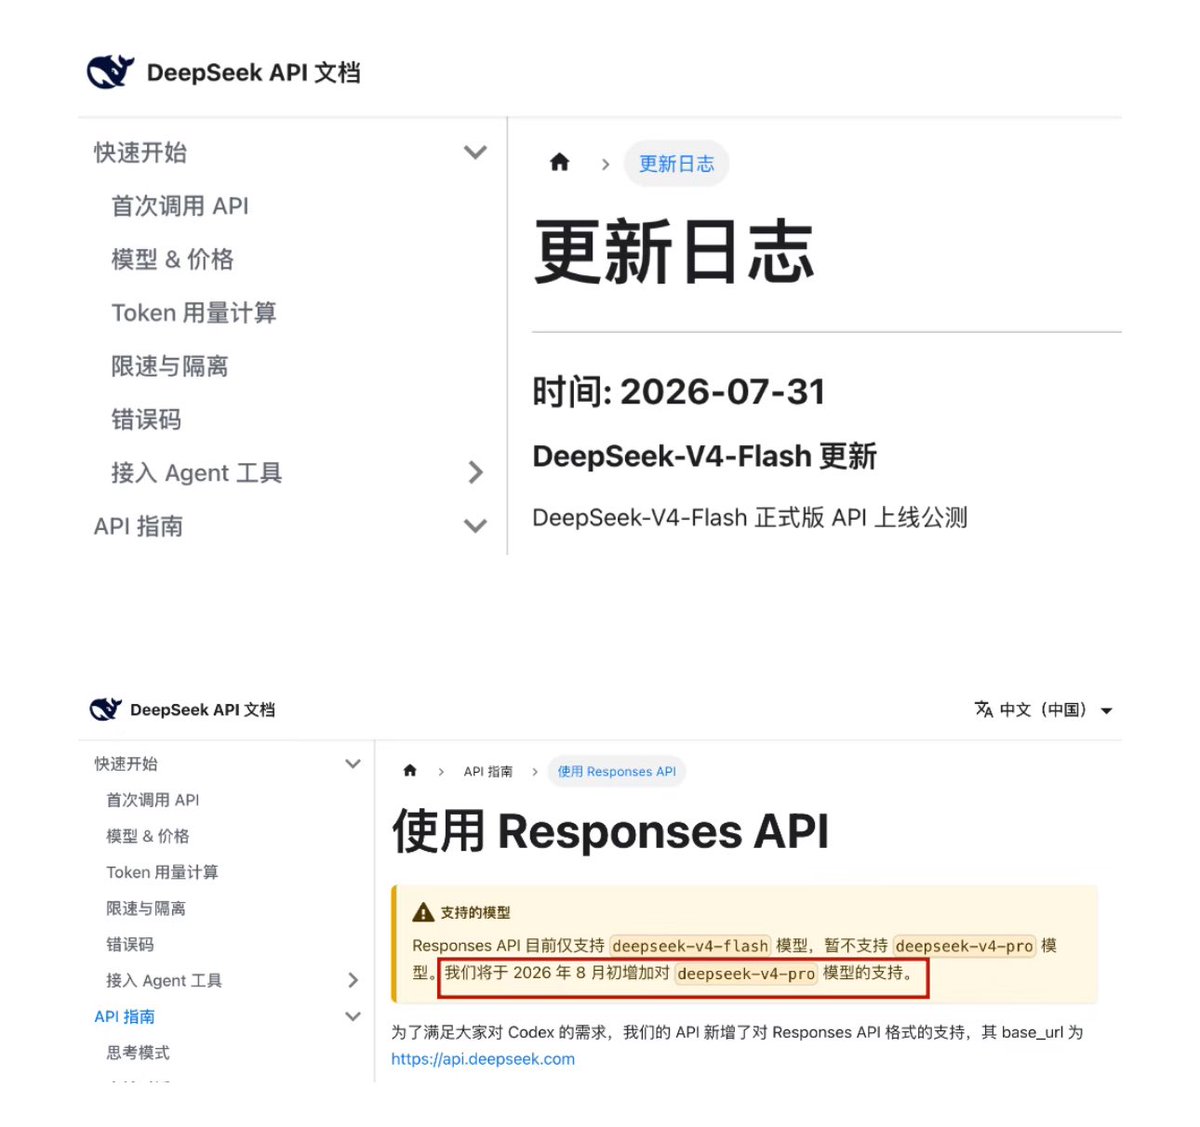Click the 更新日志 breadcrumb pill
The height and width of the screenshot is (1127, 1200).
click(x=677, y=163)
